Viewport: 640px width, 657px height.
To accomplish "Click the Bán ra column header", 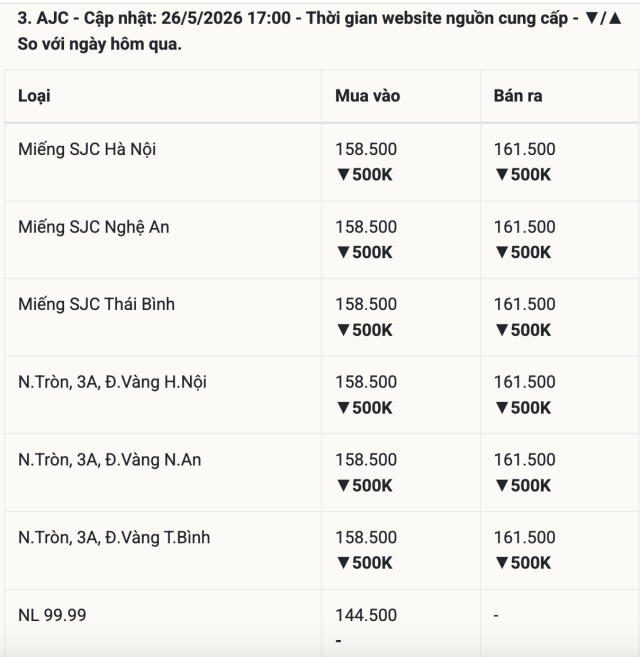I will coord(518,96).
